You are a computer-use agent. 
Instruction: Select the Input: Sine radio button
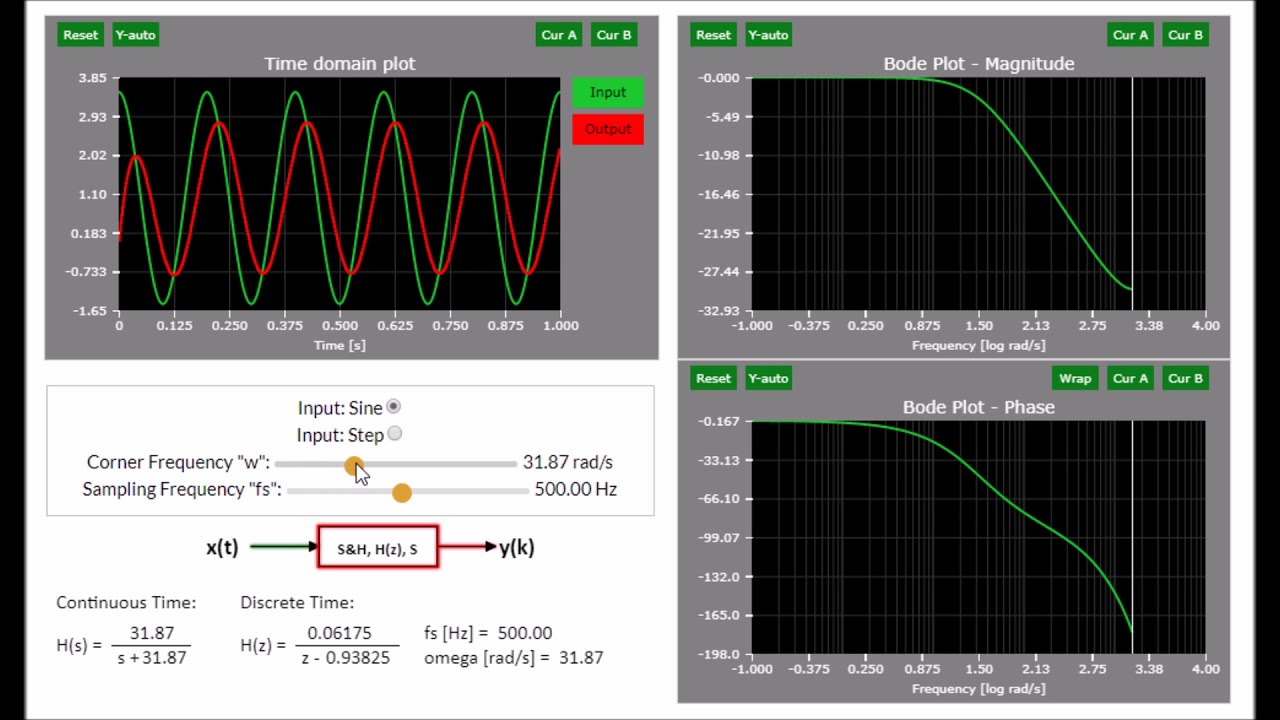[394, 406]
